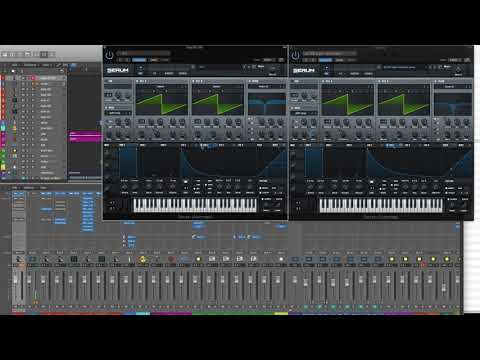Open the FX tab in right Serum
Image resolution: width=480 pixels, height=360 pixels.
[341, 73]
